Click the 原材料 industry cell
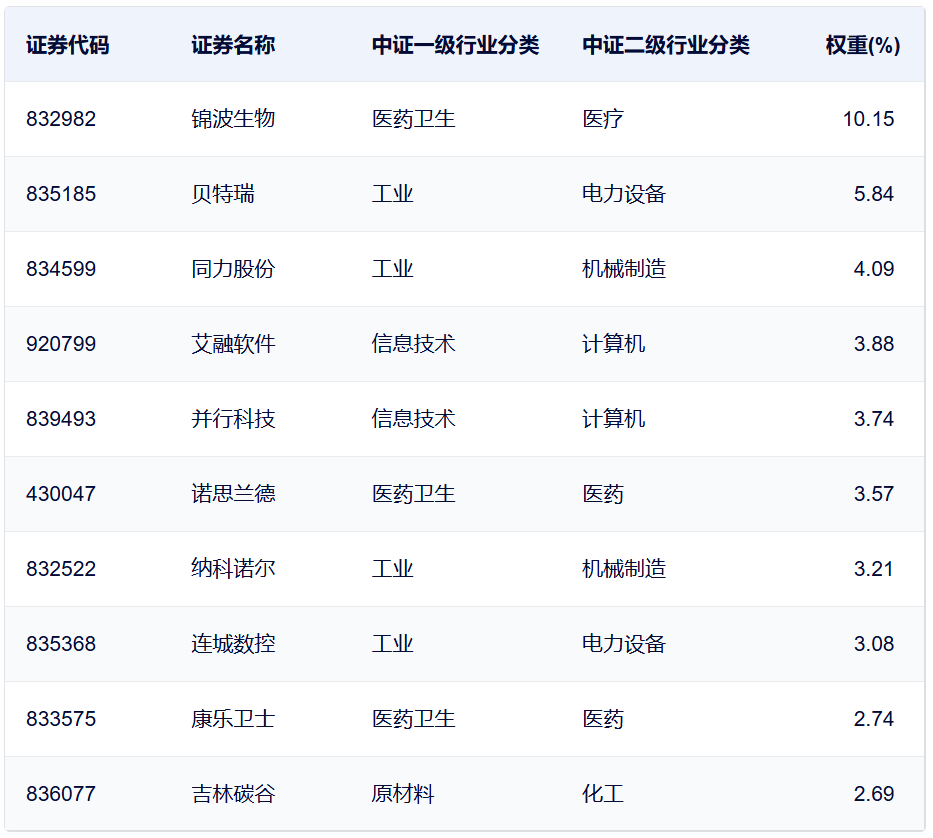This screenshot has height=838, width=933. click(x=403, y=794)
